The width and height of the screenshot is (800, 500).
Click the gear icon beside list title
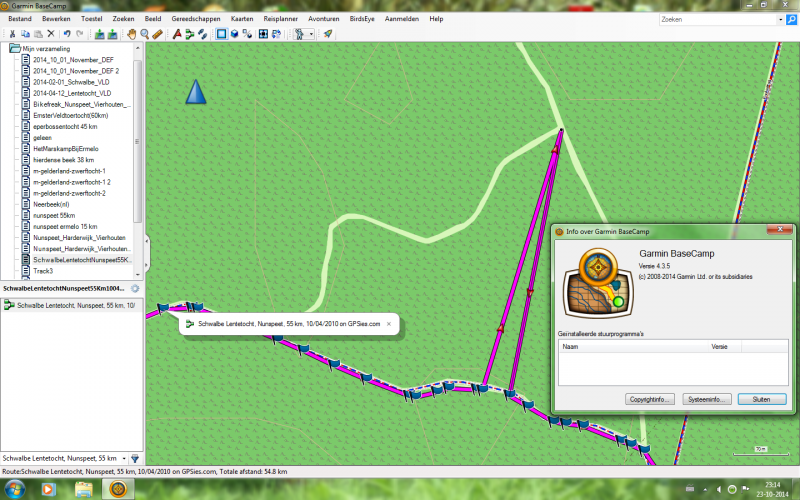(x=135, y=288)
